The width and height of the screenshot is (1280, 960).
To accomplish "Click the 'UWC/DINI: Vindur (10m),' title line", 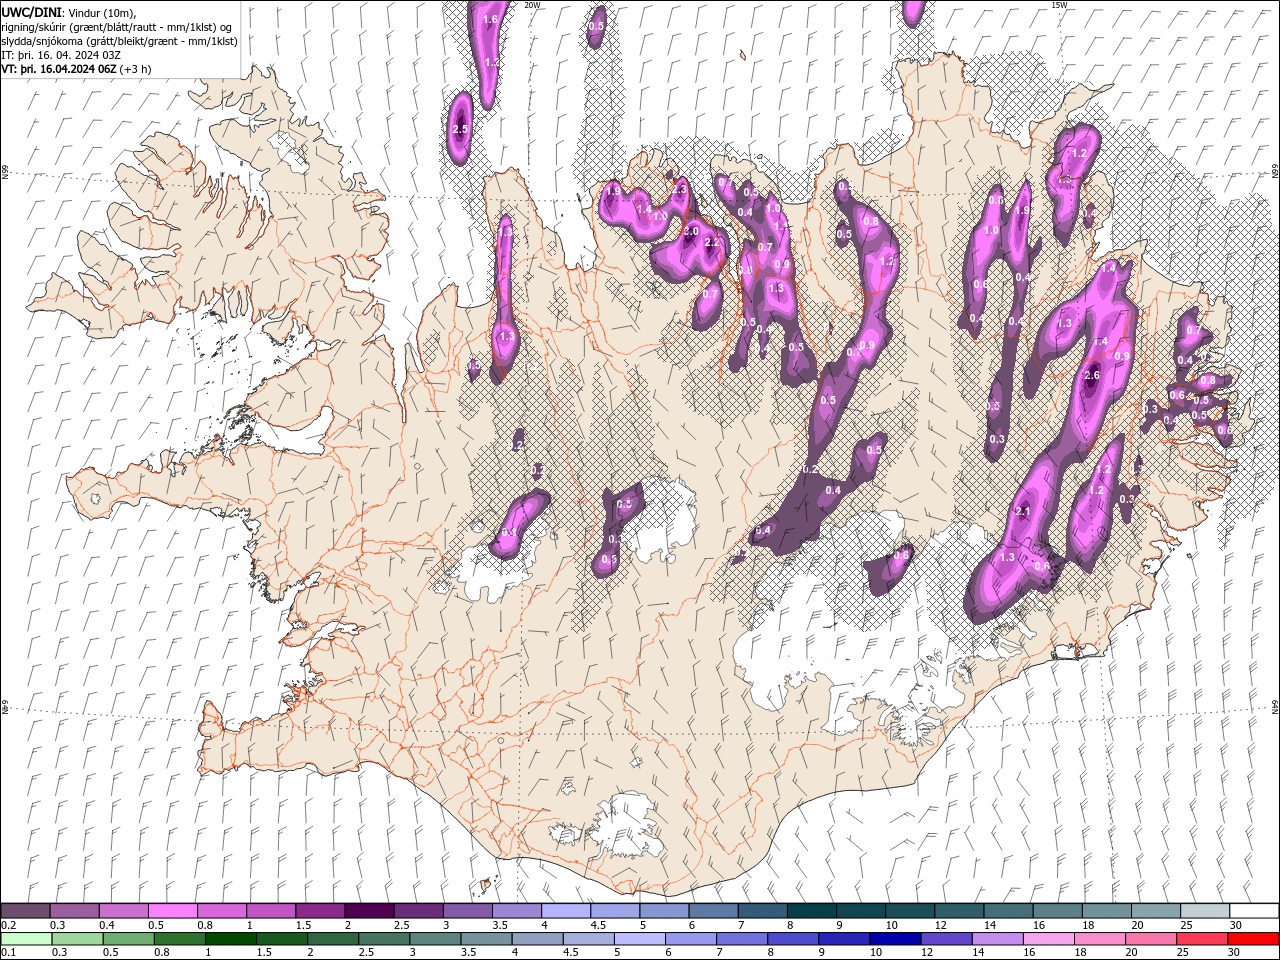I will (69, 12).
